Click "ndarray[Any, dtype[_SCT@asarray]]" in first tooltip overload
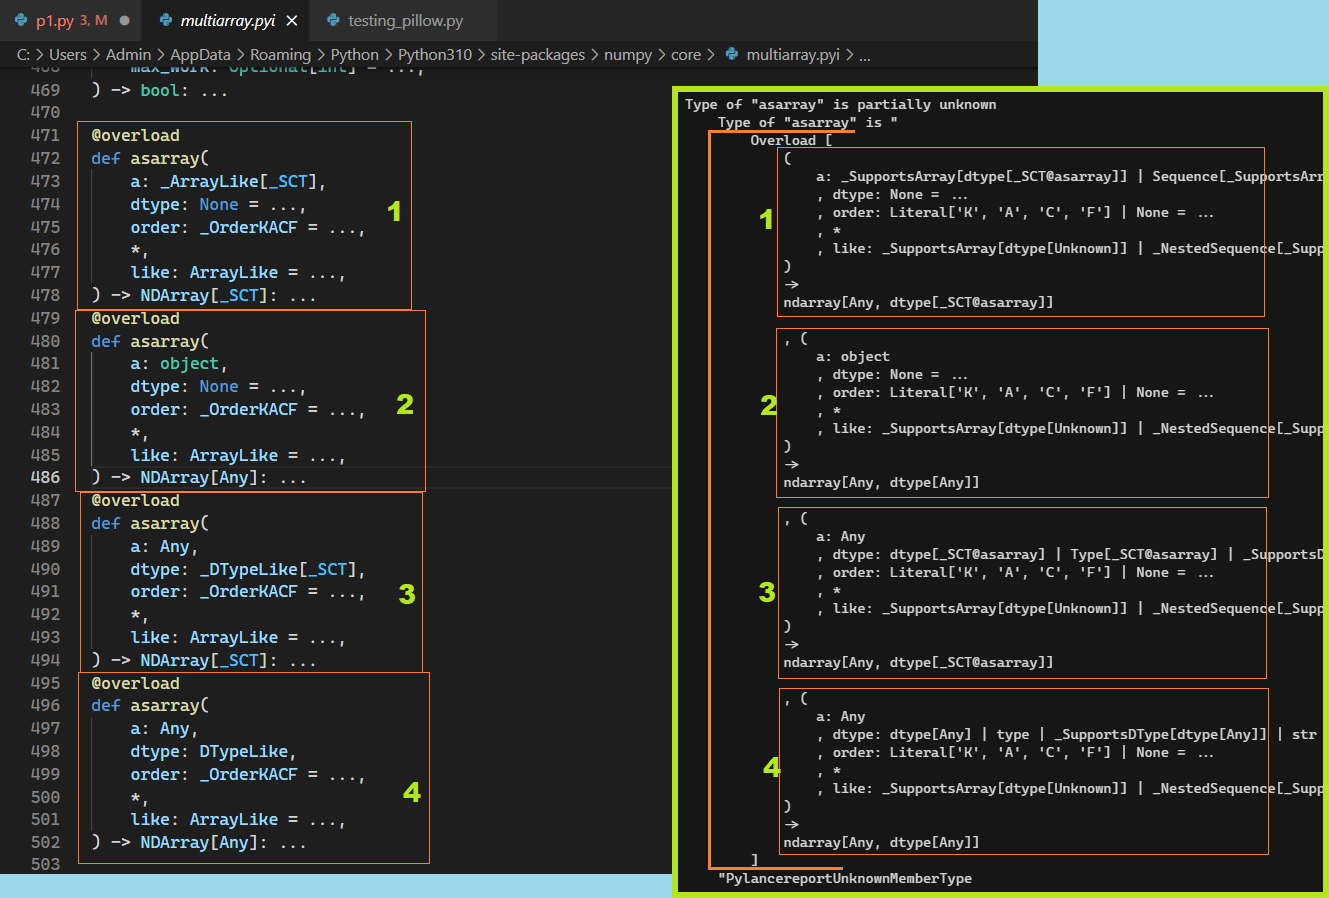 click(918, 302)
